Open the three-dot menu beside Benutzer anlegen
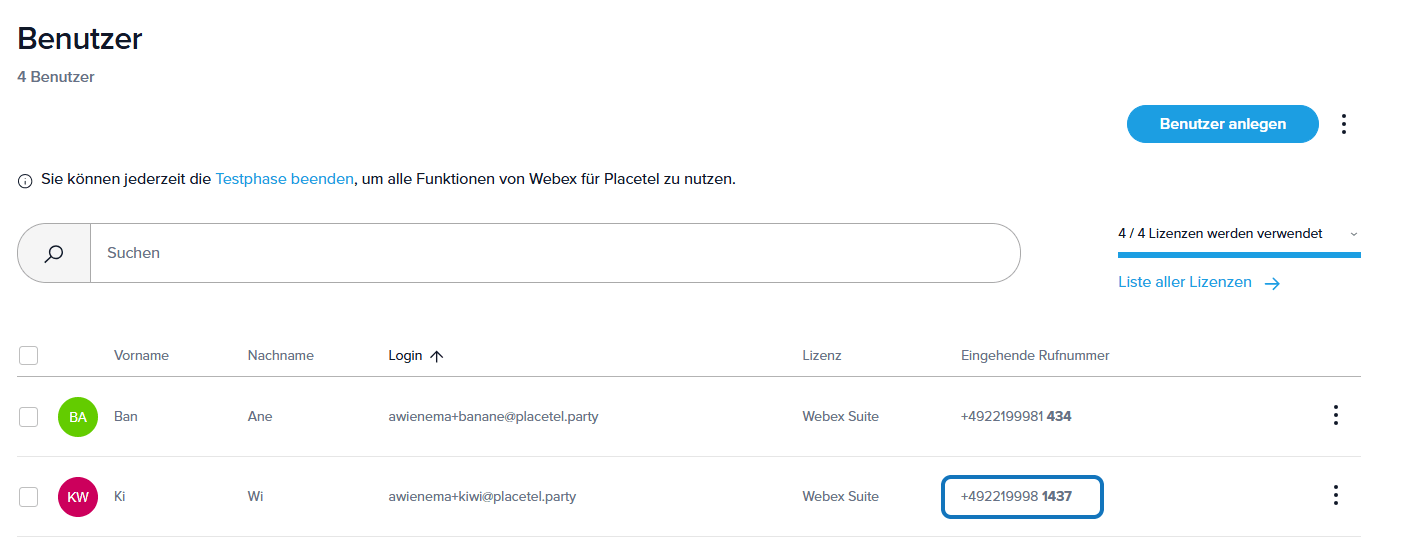This screenshot has height=551, width=1408. click(1344, 124)
